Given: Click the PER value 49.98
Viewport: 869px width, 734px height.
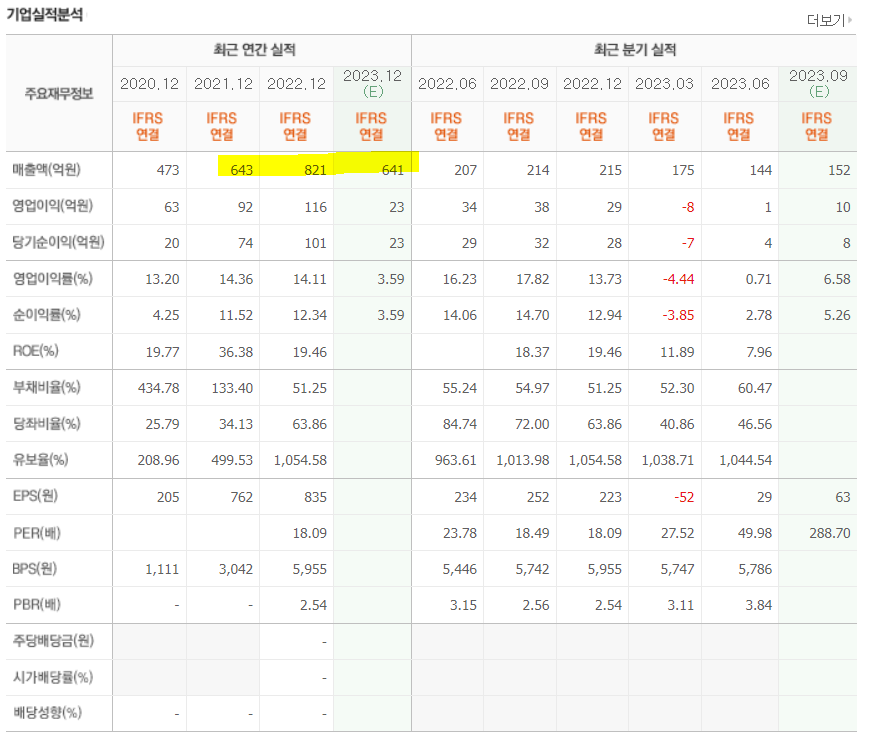Looking at the screenshot, I should 755,533.
